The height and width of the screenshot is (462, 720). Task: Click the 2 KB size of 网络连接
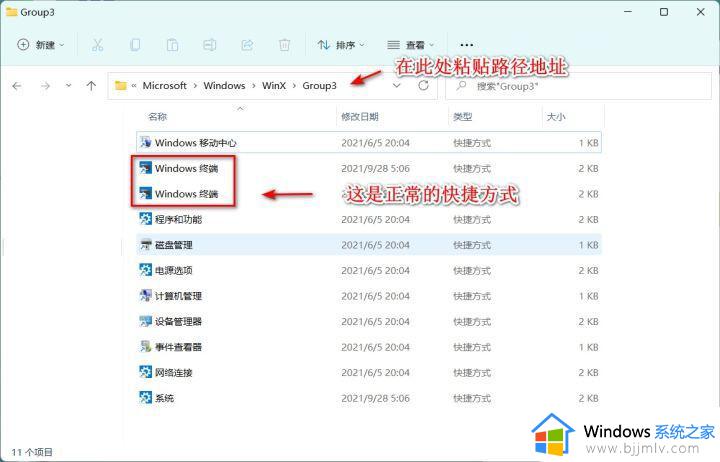pos(588,372)
